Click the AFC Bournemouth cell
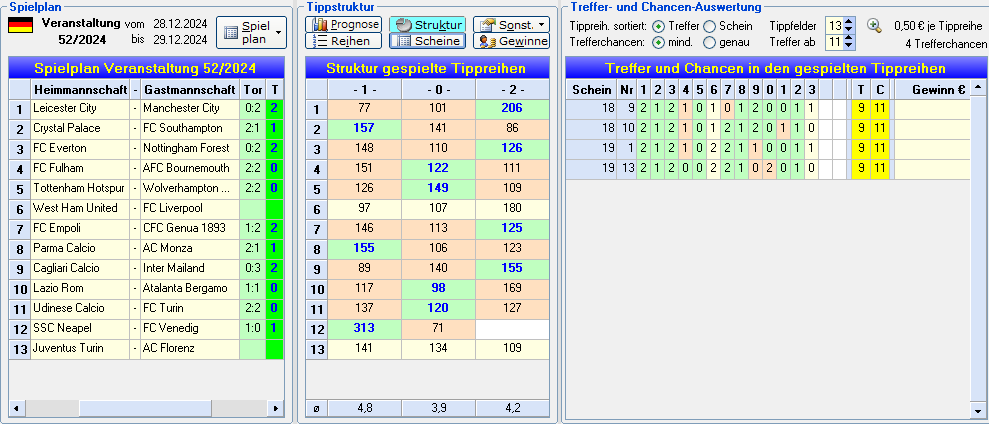The height and width of the screenshot is (424, 989). pos(190,168)
